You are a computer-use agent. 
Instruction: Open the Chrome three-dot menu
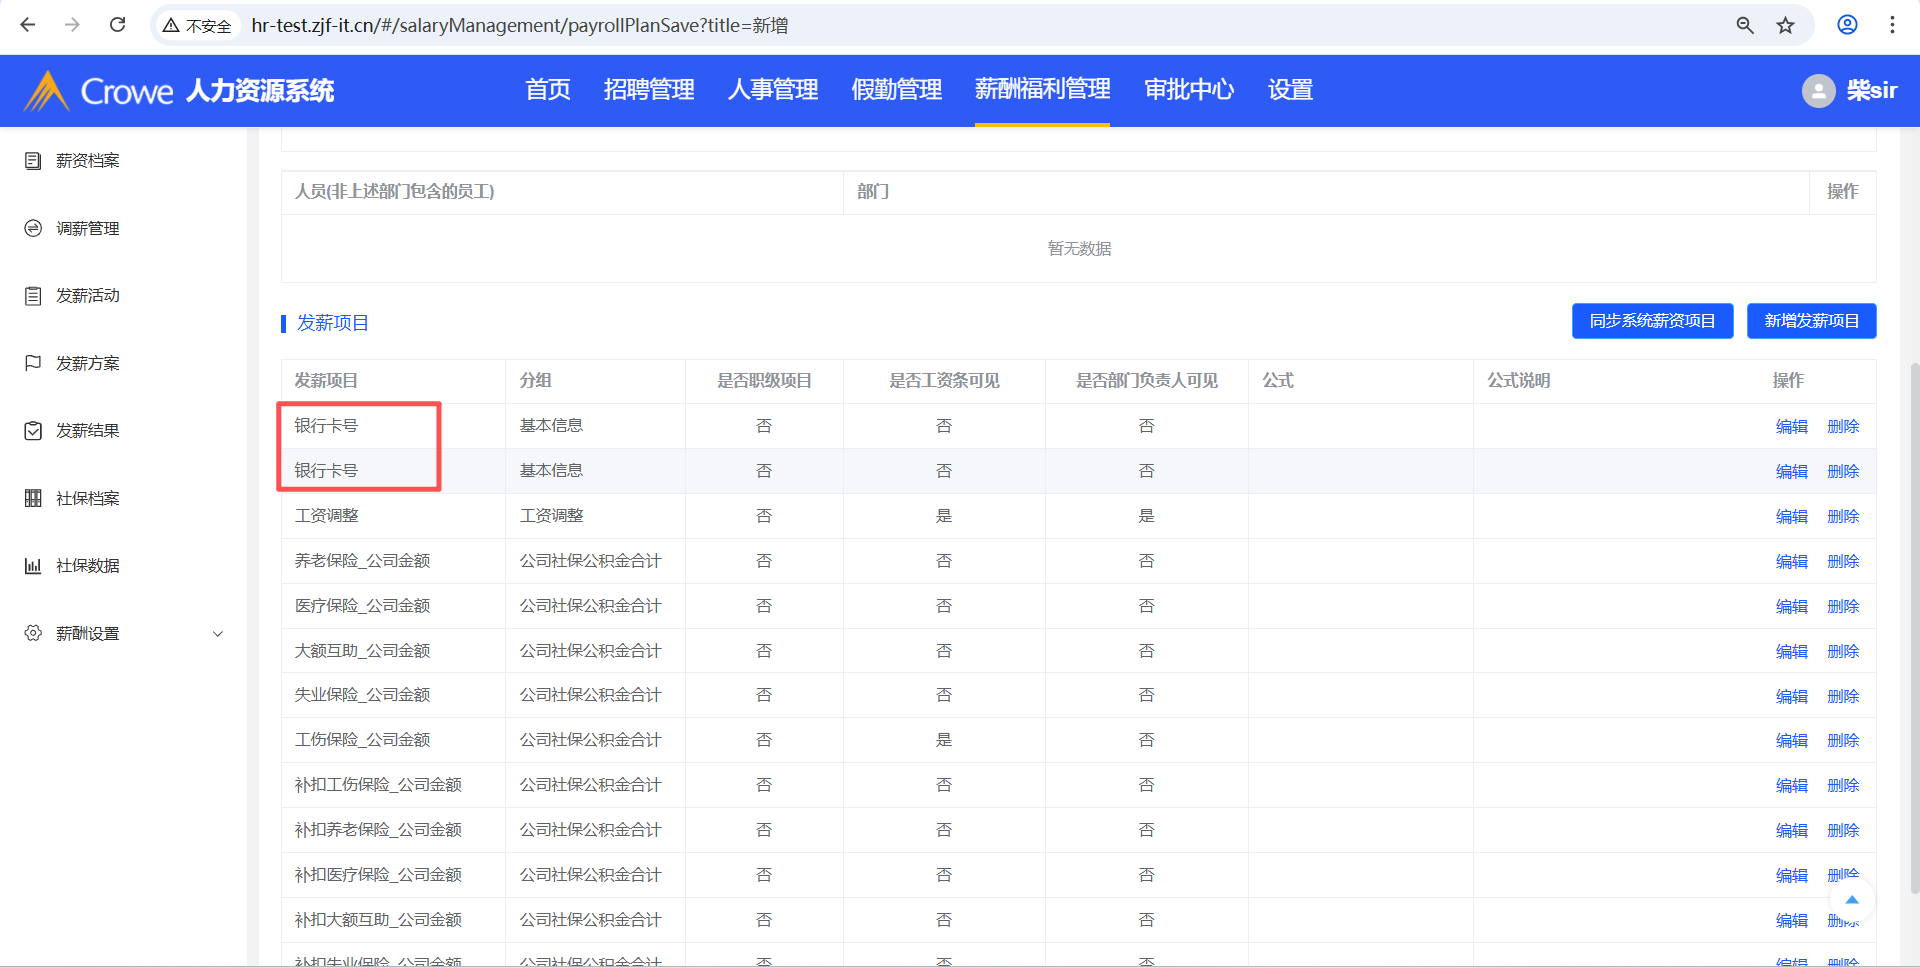(1892, 25)
